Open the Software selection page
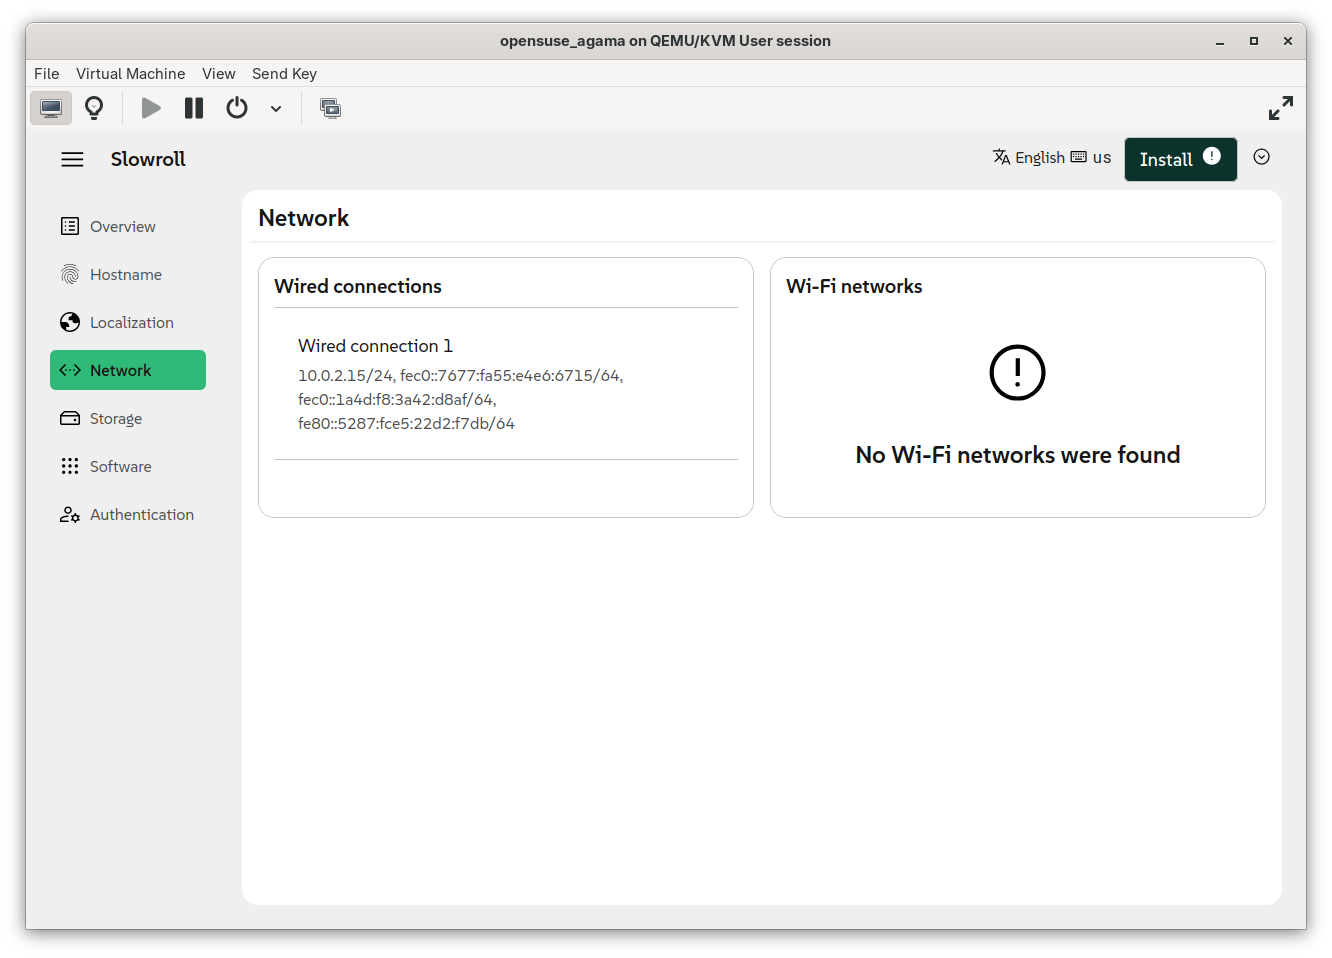This screenshot has width=1332, height=958. pos(120,467)
